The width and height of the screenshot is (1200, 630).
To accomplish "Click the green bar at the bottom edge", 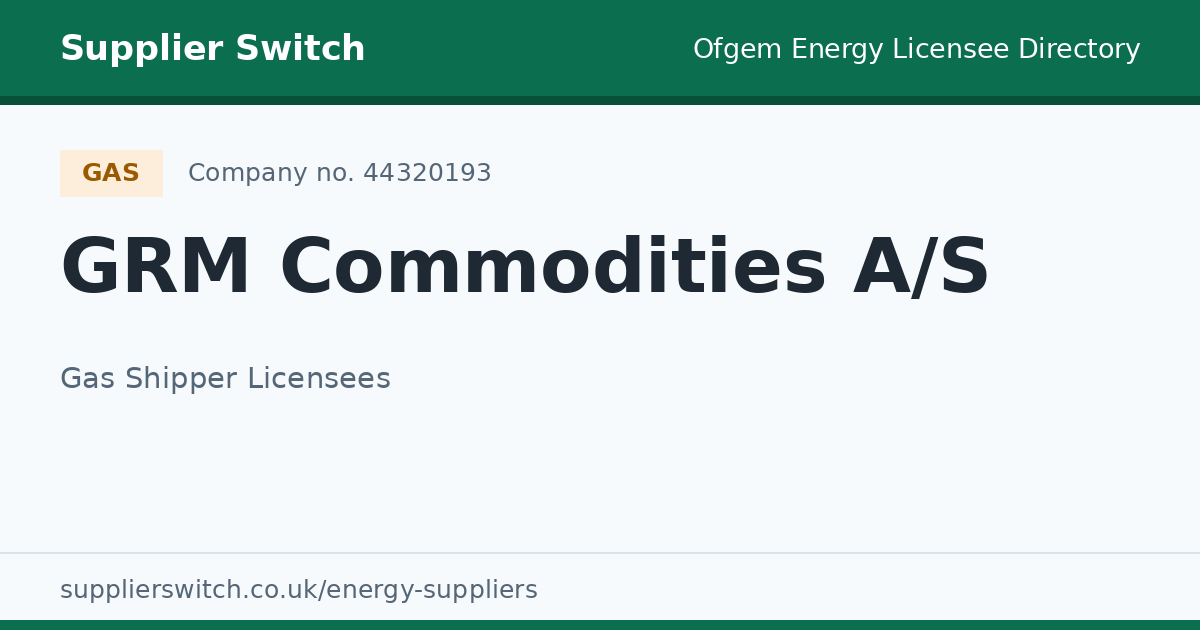I will pyautogui.click(x=600, y=625).
